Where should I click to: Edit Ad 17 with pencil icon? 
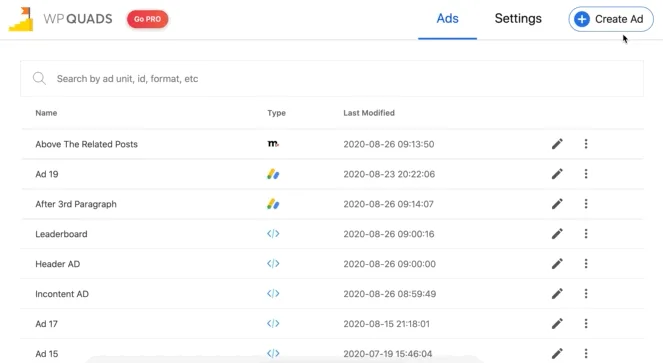click(557, 324)
